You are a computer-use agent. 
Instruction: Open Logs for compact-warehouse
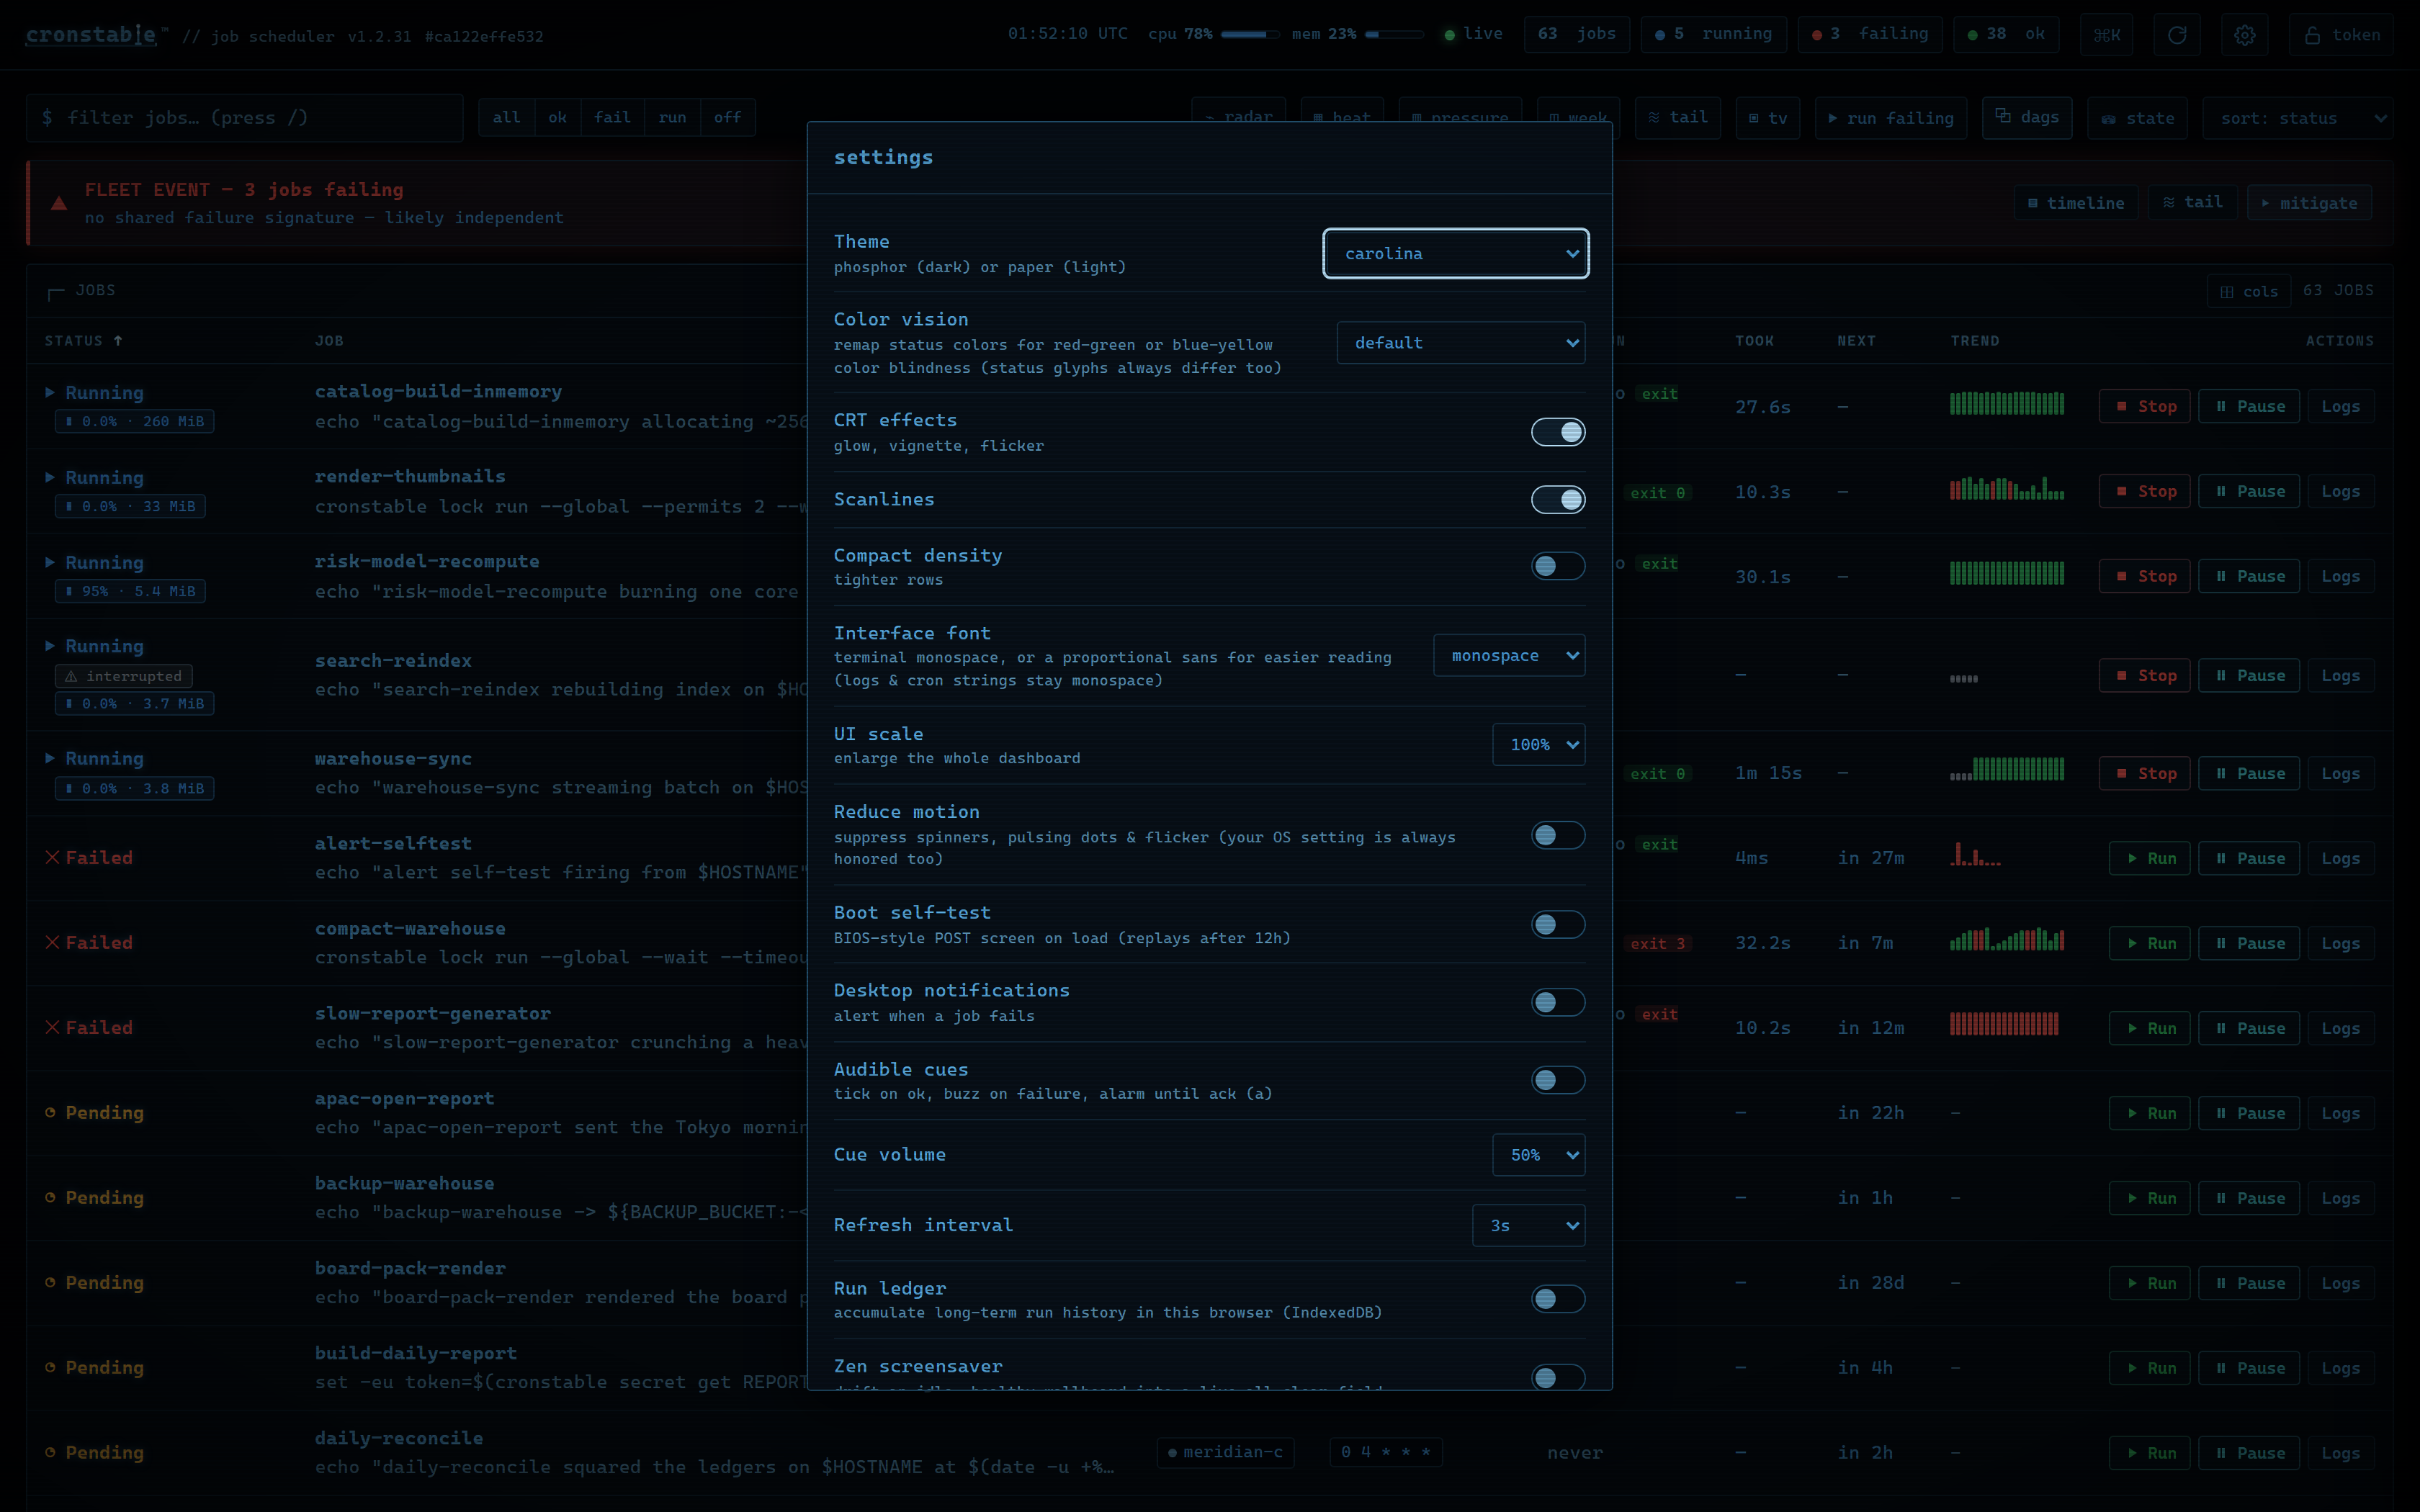(x=2340, y=944)
